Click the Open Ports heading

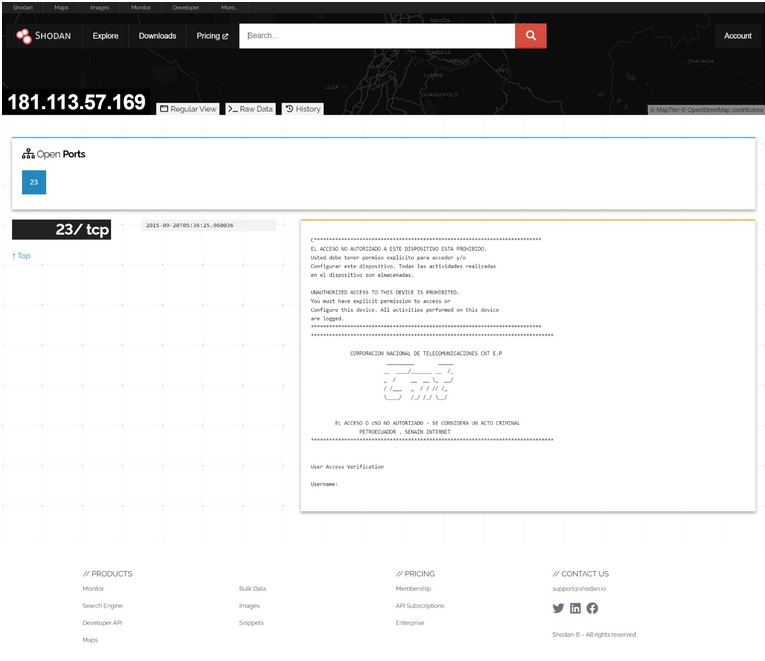(x=54, y=154)
